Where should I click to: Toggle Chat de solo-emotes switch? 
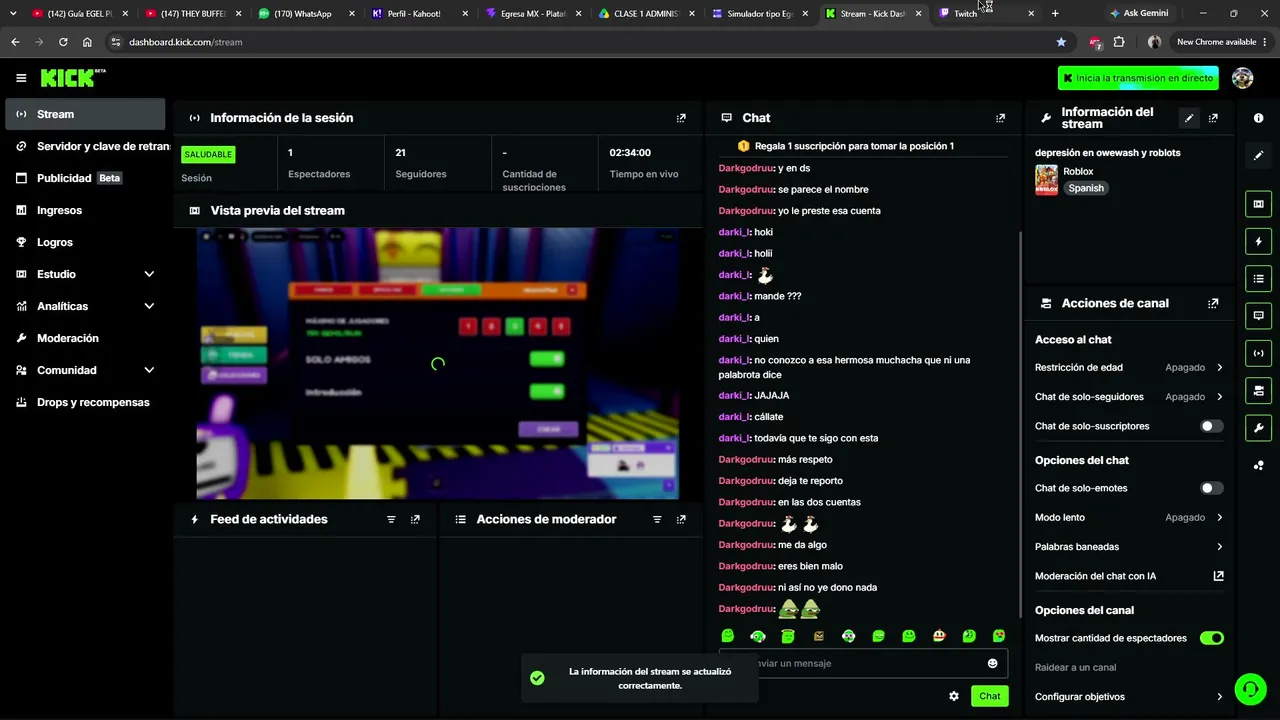(x=1211, y=488)
